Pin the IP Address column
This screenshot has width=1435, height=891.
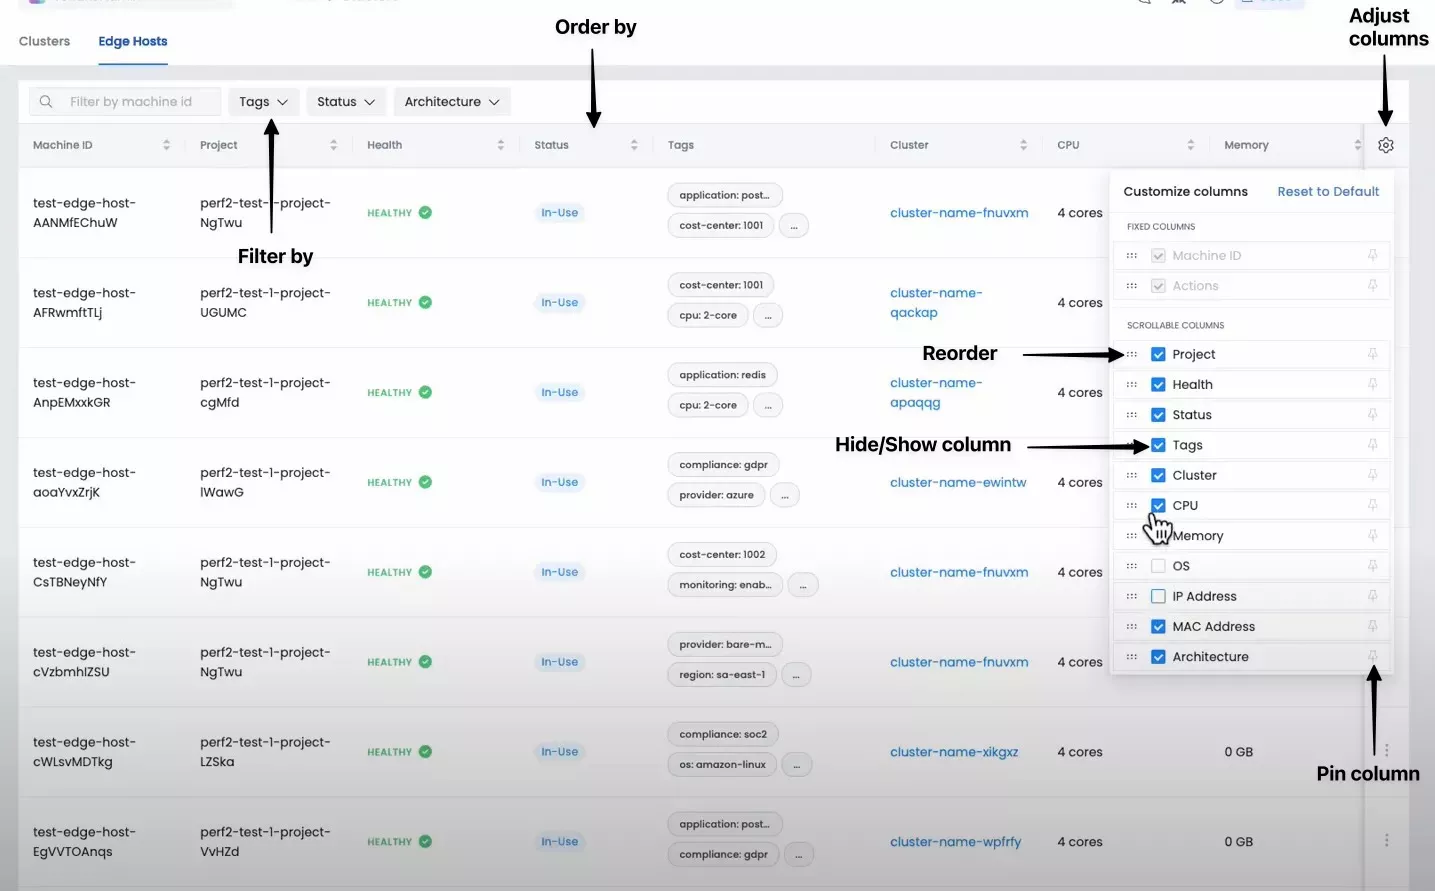pyautogui.click(x=1372, y=596)
